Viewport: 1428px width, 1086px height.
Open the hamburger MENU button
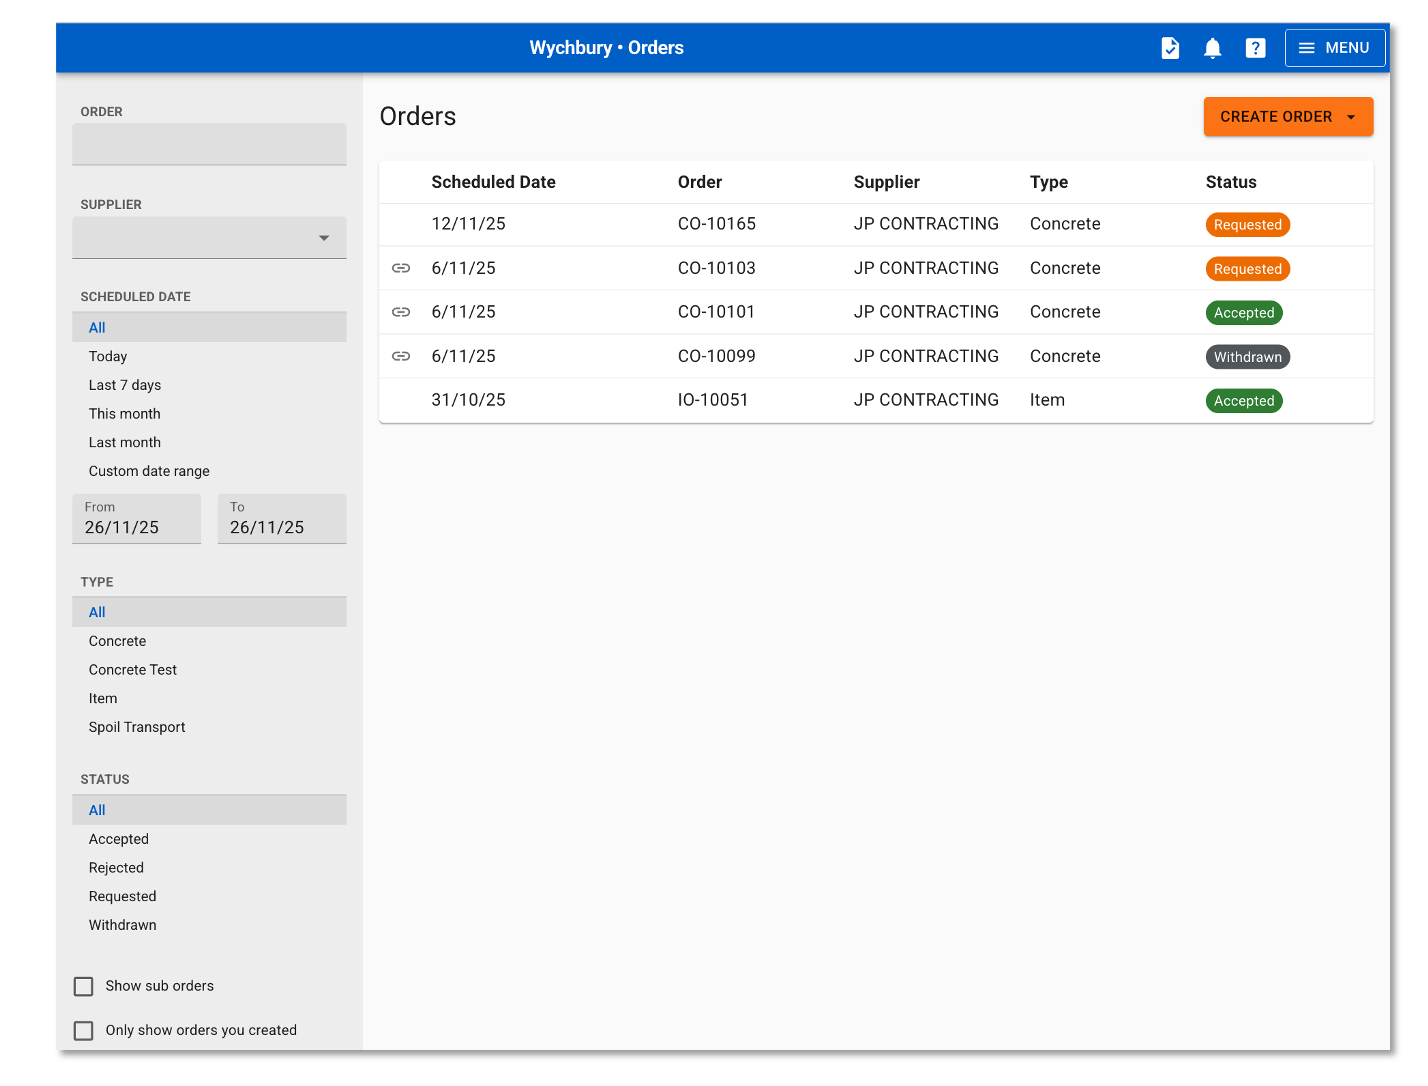click(1334, 48)
